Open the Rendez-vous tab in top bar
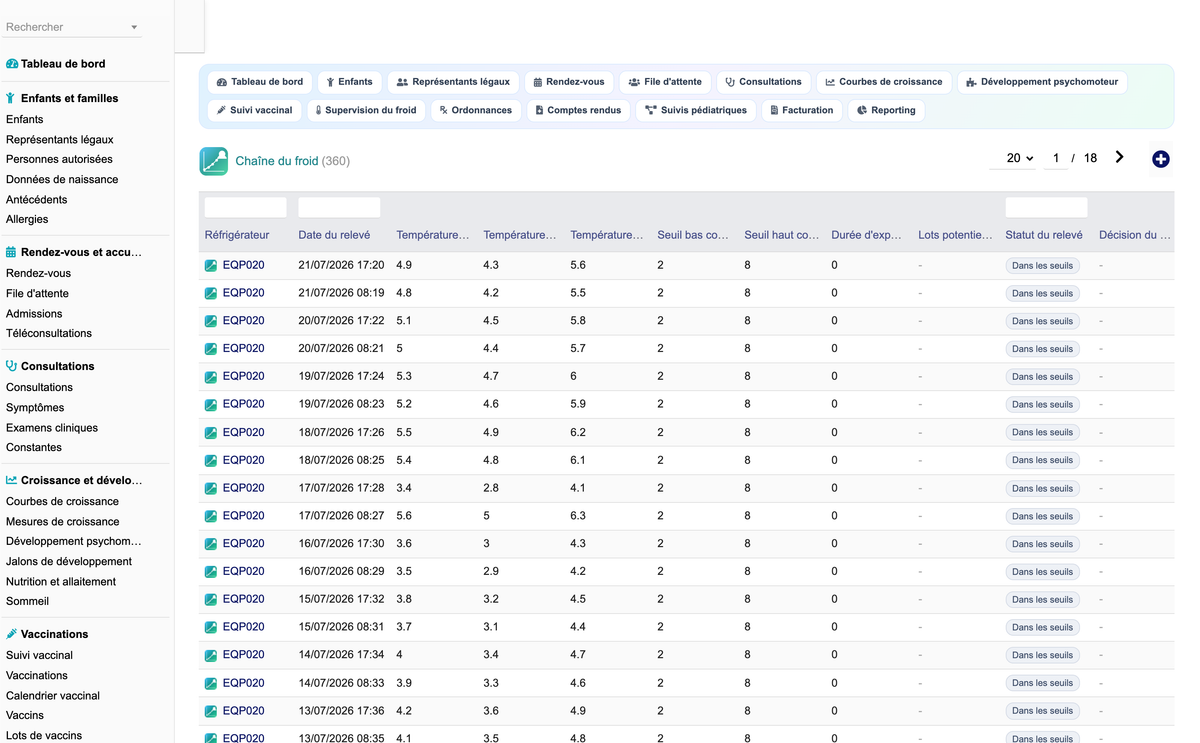Image resolution: width=1200 pixels, height=743 pixels. pos(569,82)
